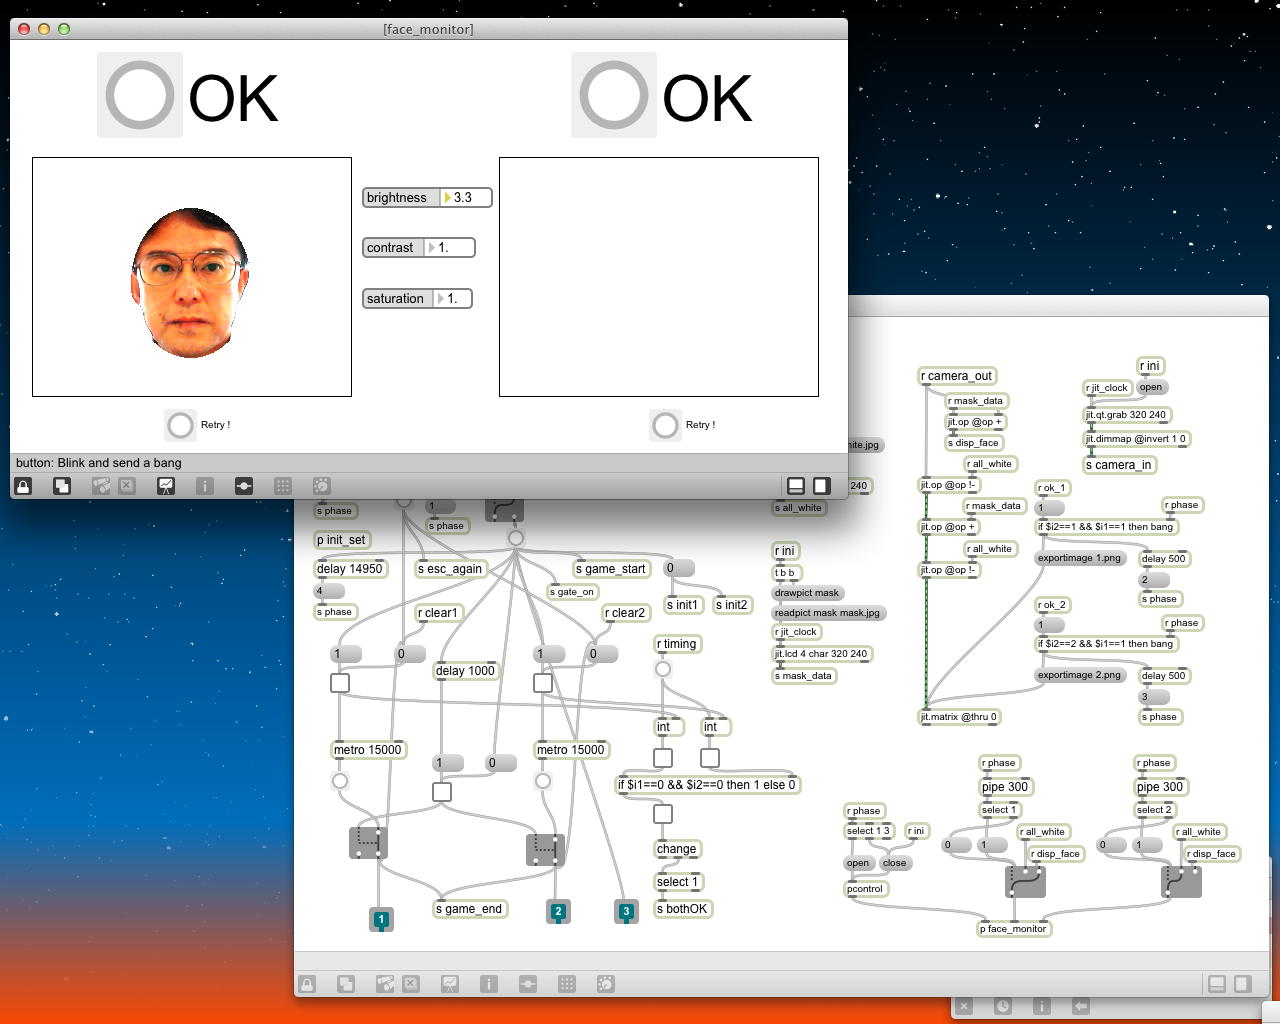1280x1024 pixels.
Task: Click the right OK bang button
Action: pyautogui.click(x=614, y=95)
